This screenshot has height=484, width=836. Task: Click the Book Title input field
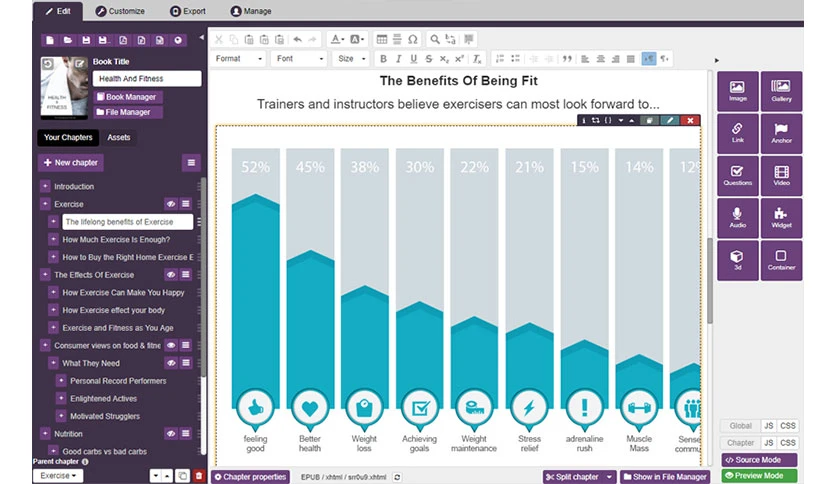tap(147, 78)
